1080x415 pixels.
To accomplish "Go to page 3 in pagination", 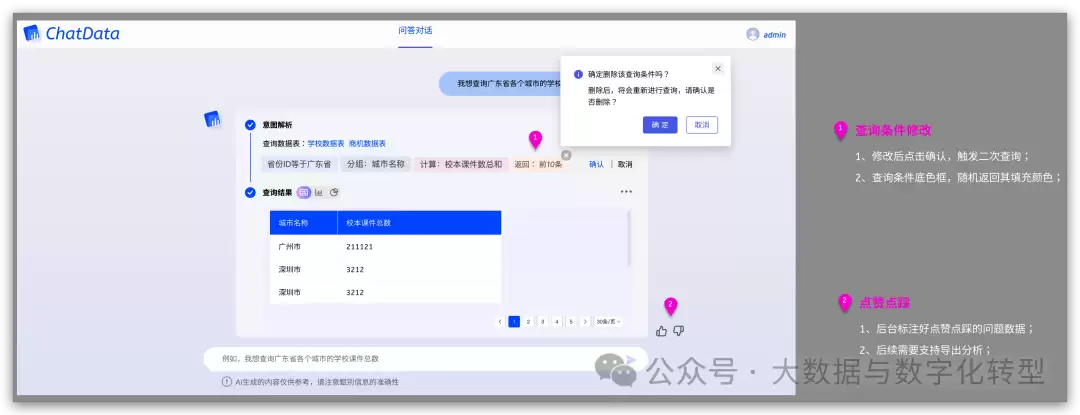I will pos(543,321).
